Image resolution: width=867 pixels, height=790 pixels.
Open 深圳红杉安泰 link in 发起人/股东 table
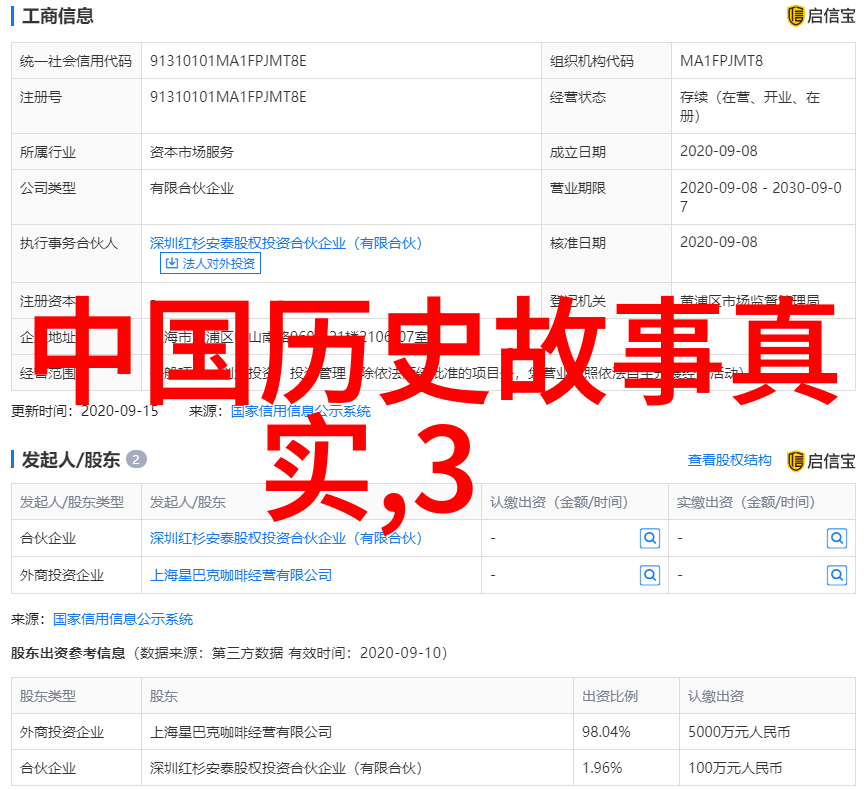(286, 538)
